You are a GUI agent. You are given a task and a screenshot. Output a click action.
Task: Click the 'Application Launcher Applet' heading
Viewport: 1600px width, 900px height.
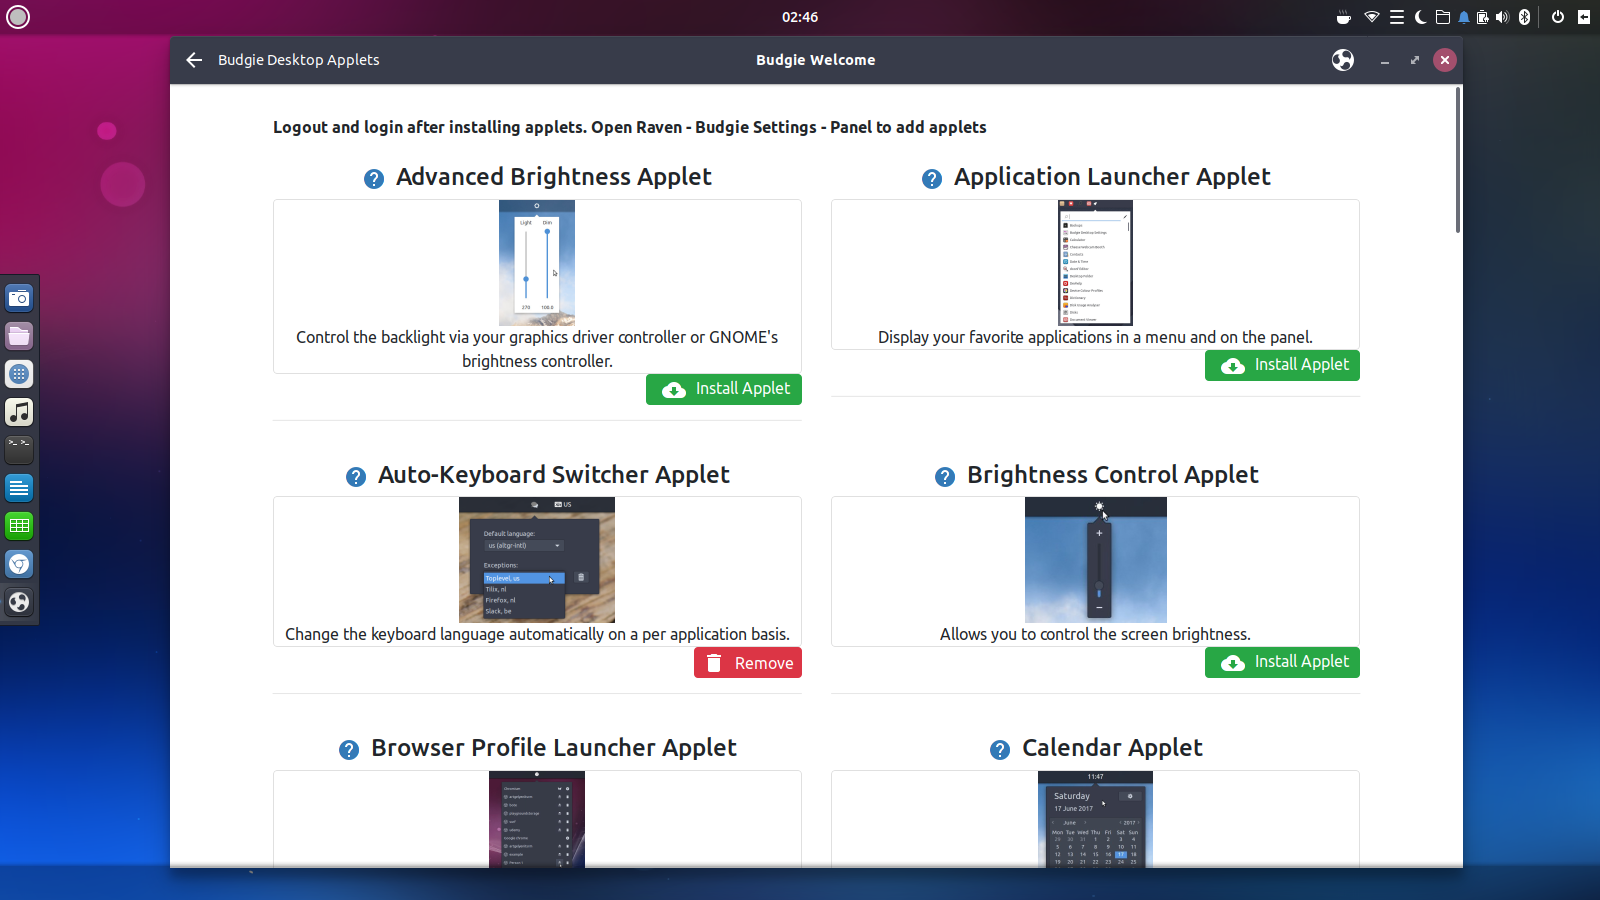tap(1112, 177)
